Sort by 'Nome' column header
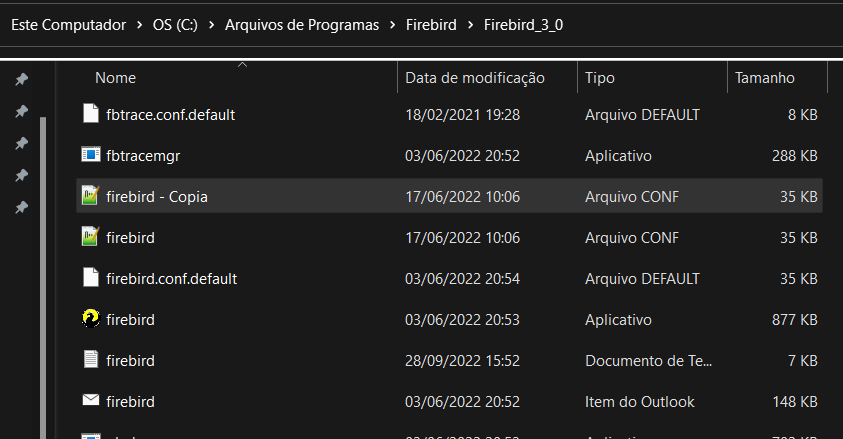The height and width of the screenshot is (439, 843). (x=116, y=78)
